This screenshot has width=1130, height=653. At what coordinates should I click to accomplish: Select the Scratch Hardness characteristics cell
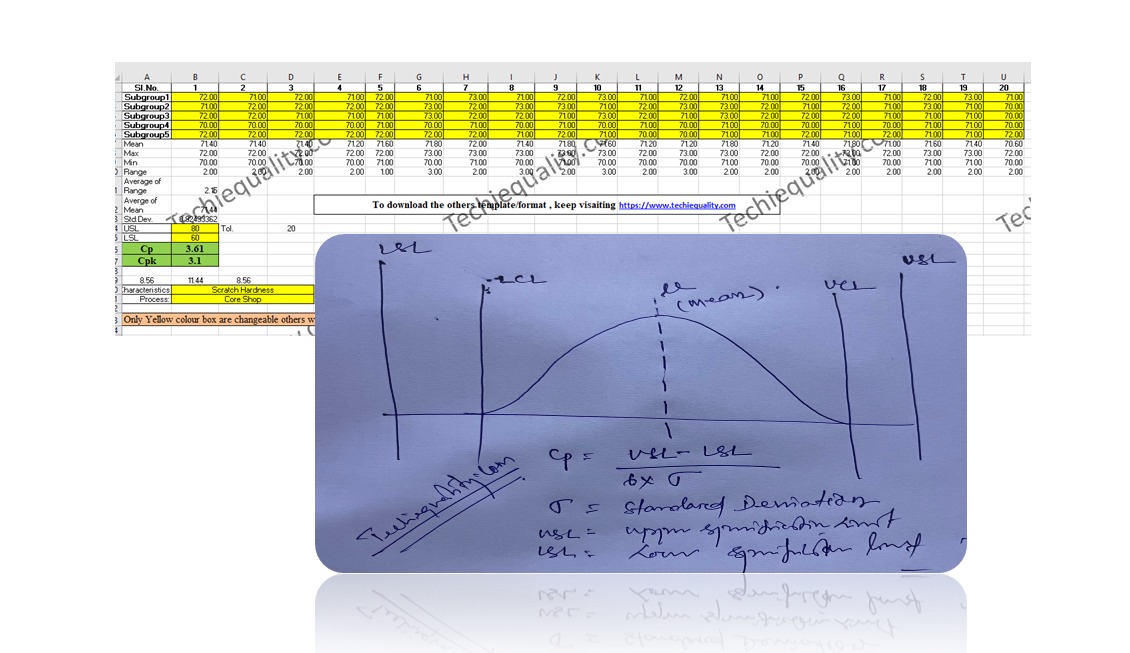pyautogui.click(x=241, y=288)
